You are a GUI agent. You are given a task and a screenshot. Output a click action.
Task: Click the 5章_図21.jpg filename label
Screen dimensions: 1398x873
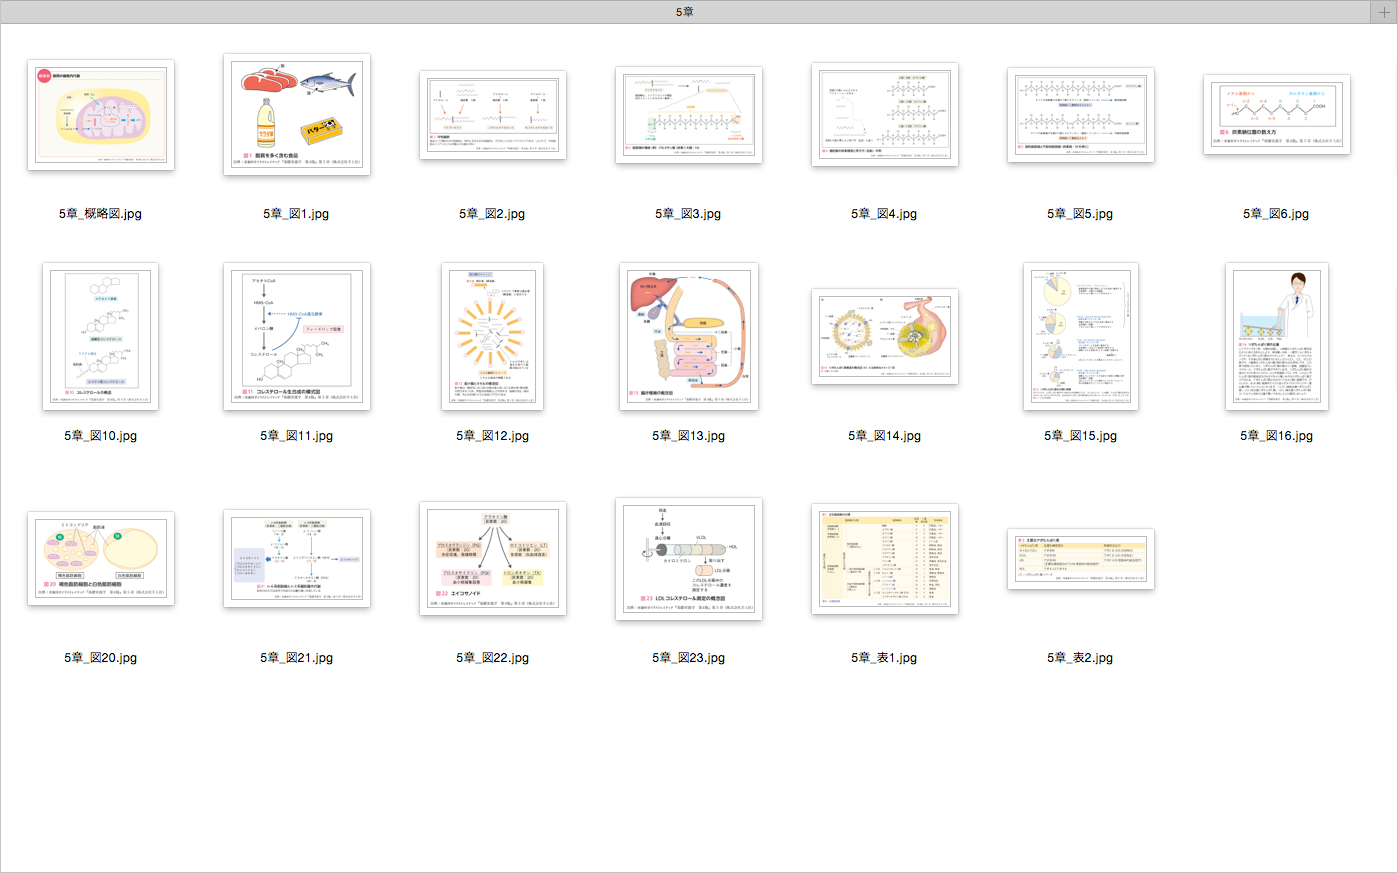point(297,658)
